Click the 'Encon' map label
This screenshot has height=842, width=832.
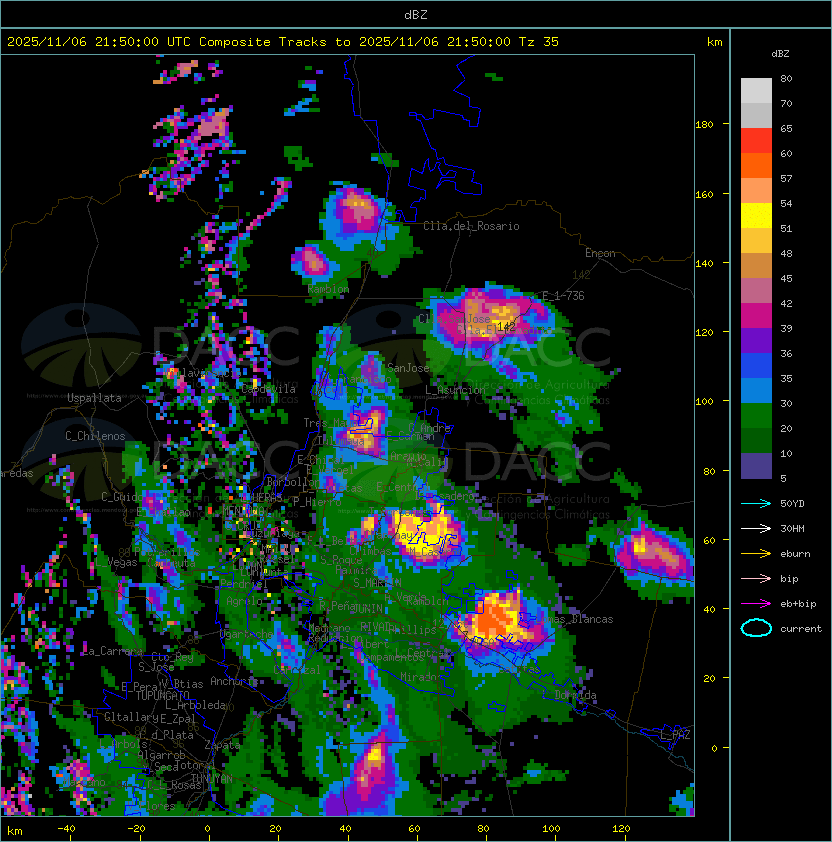point(600,253)
